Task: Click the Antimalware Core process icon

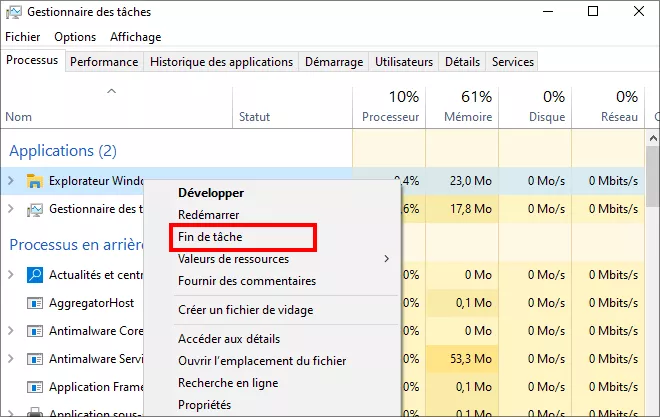Action: (35, 331)
